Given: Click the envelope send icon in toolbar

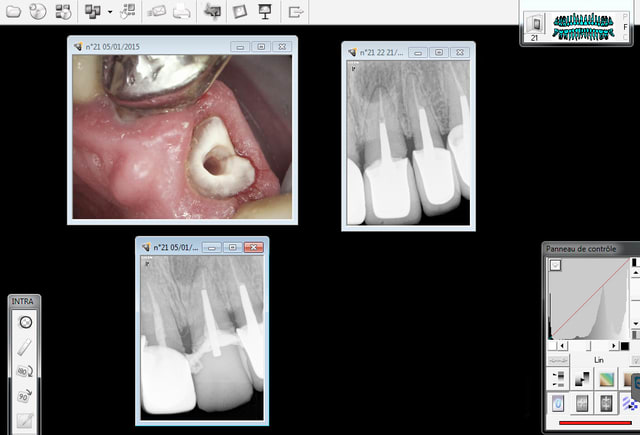Looking at the screenshot, I should (155, 12).
